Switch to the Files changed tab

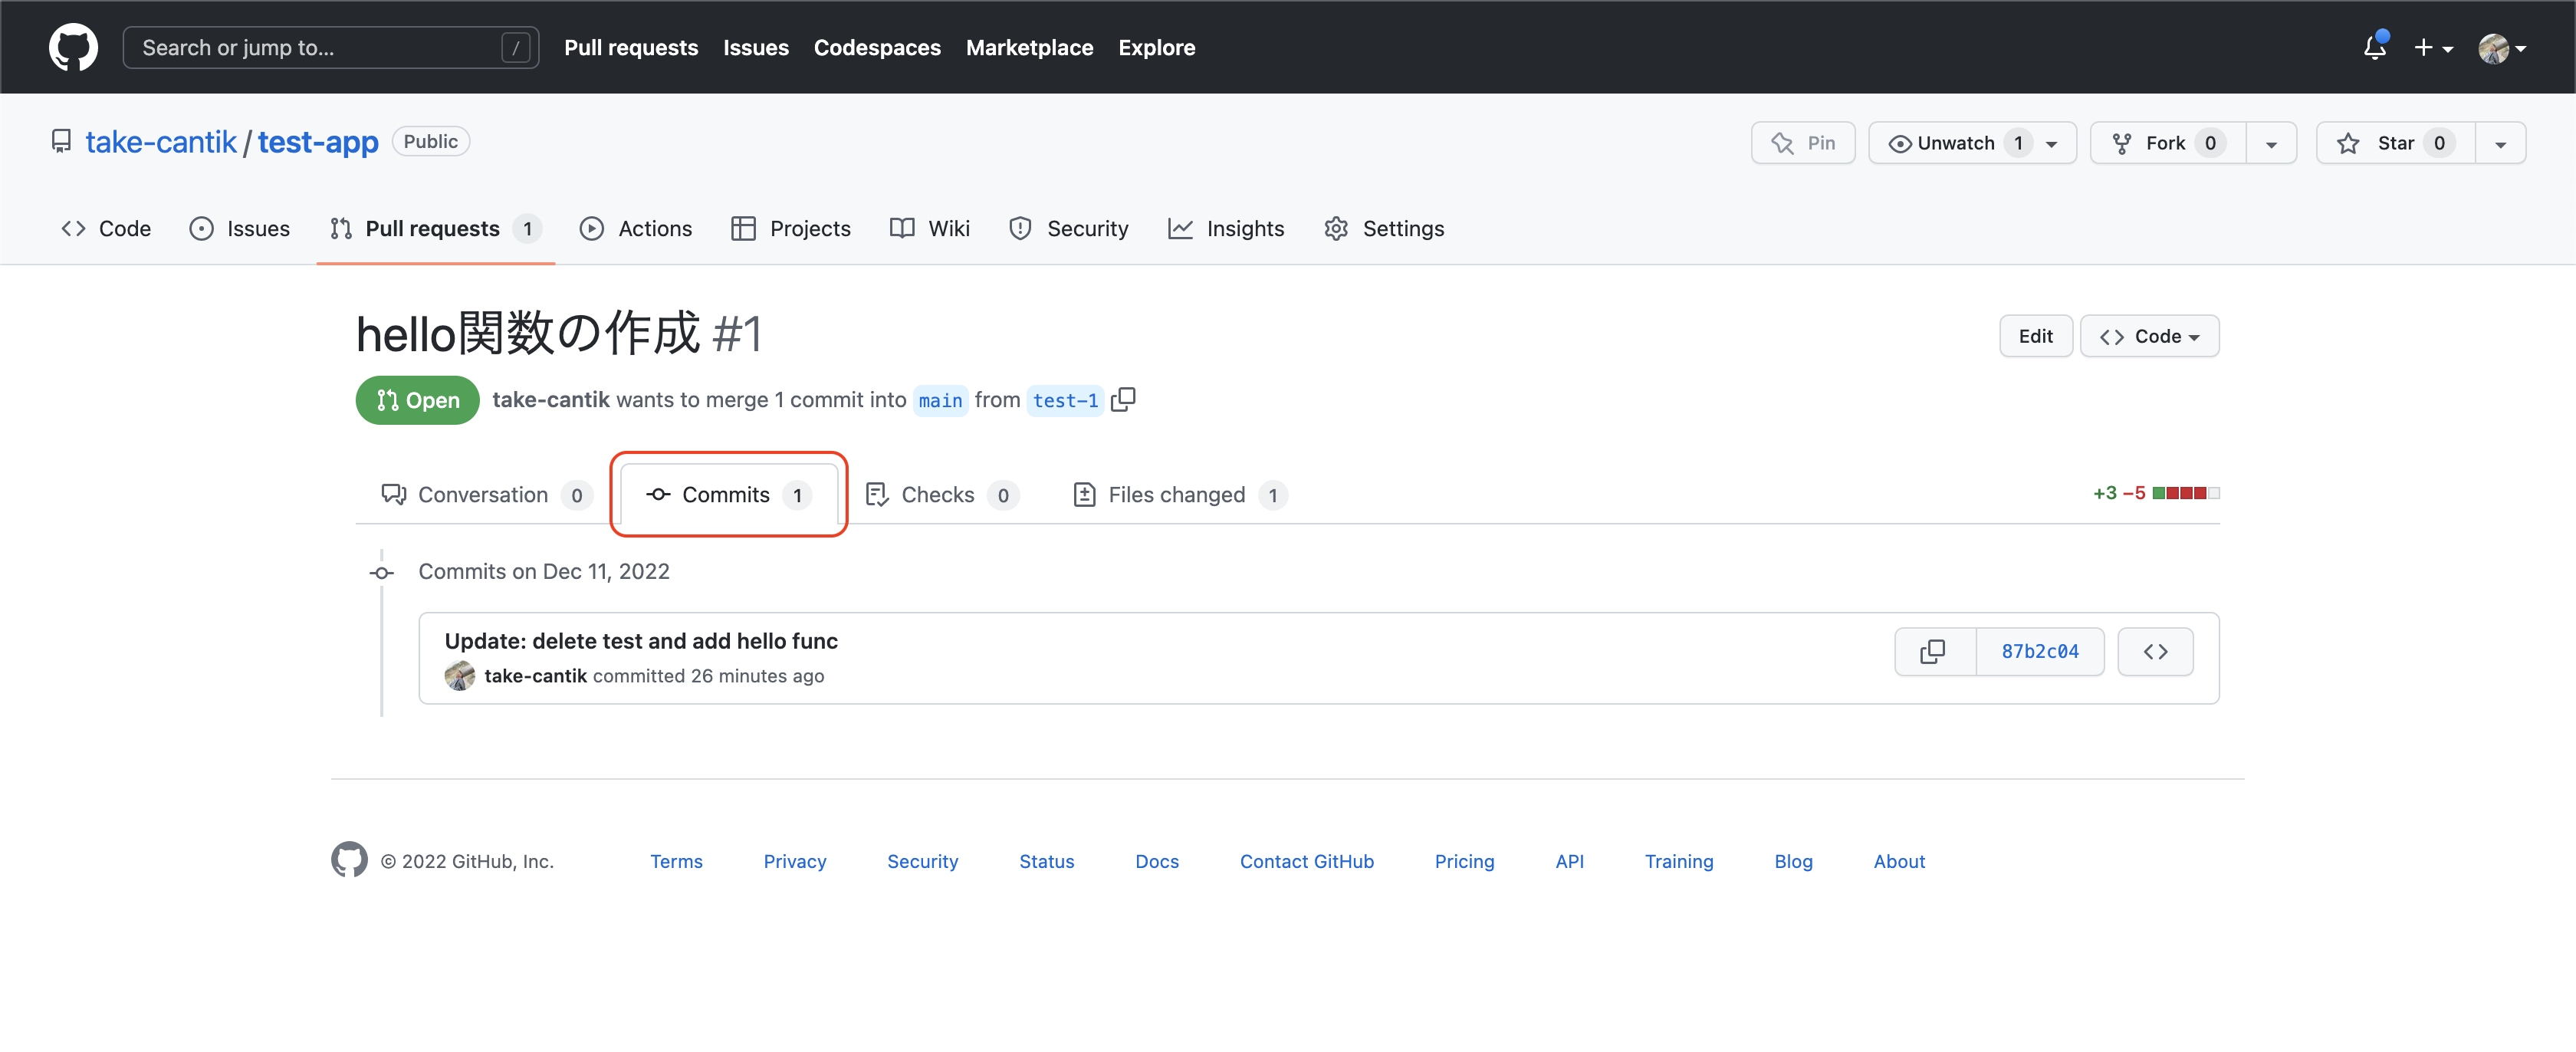(x=1177, y=494)
